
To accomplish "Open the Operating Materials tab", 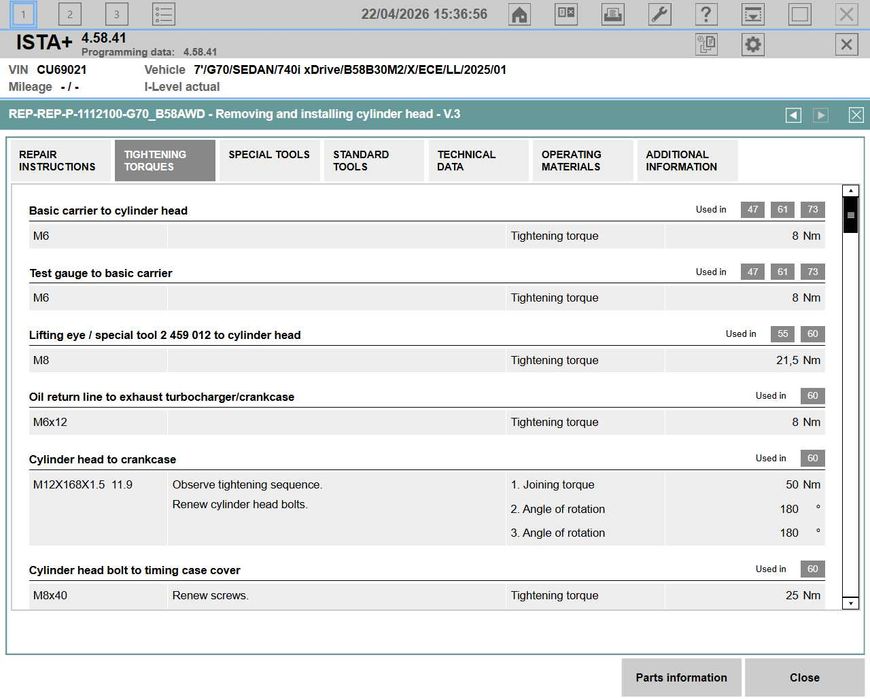I will [582, 160].
